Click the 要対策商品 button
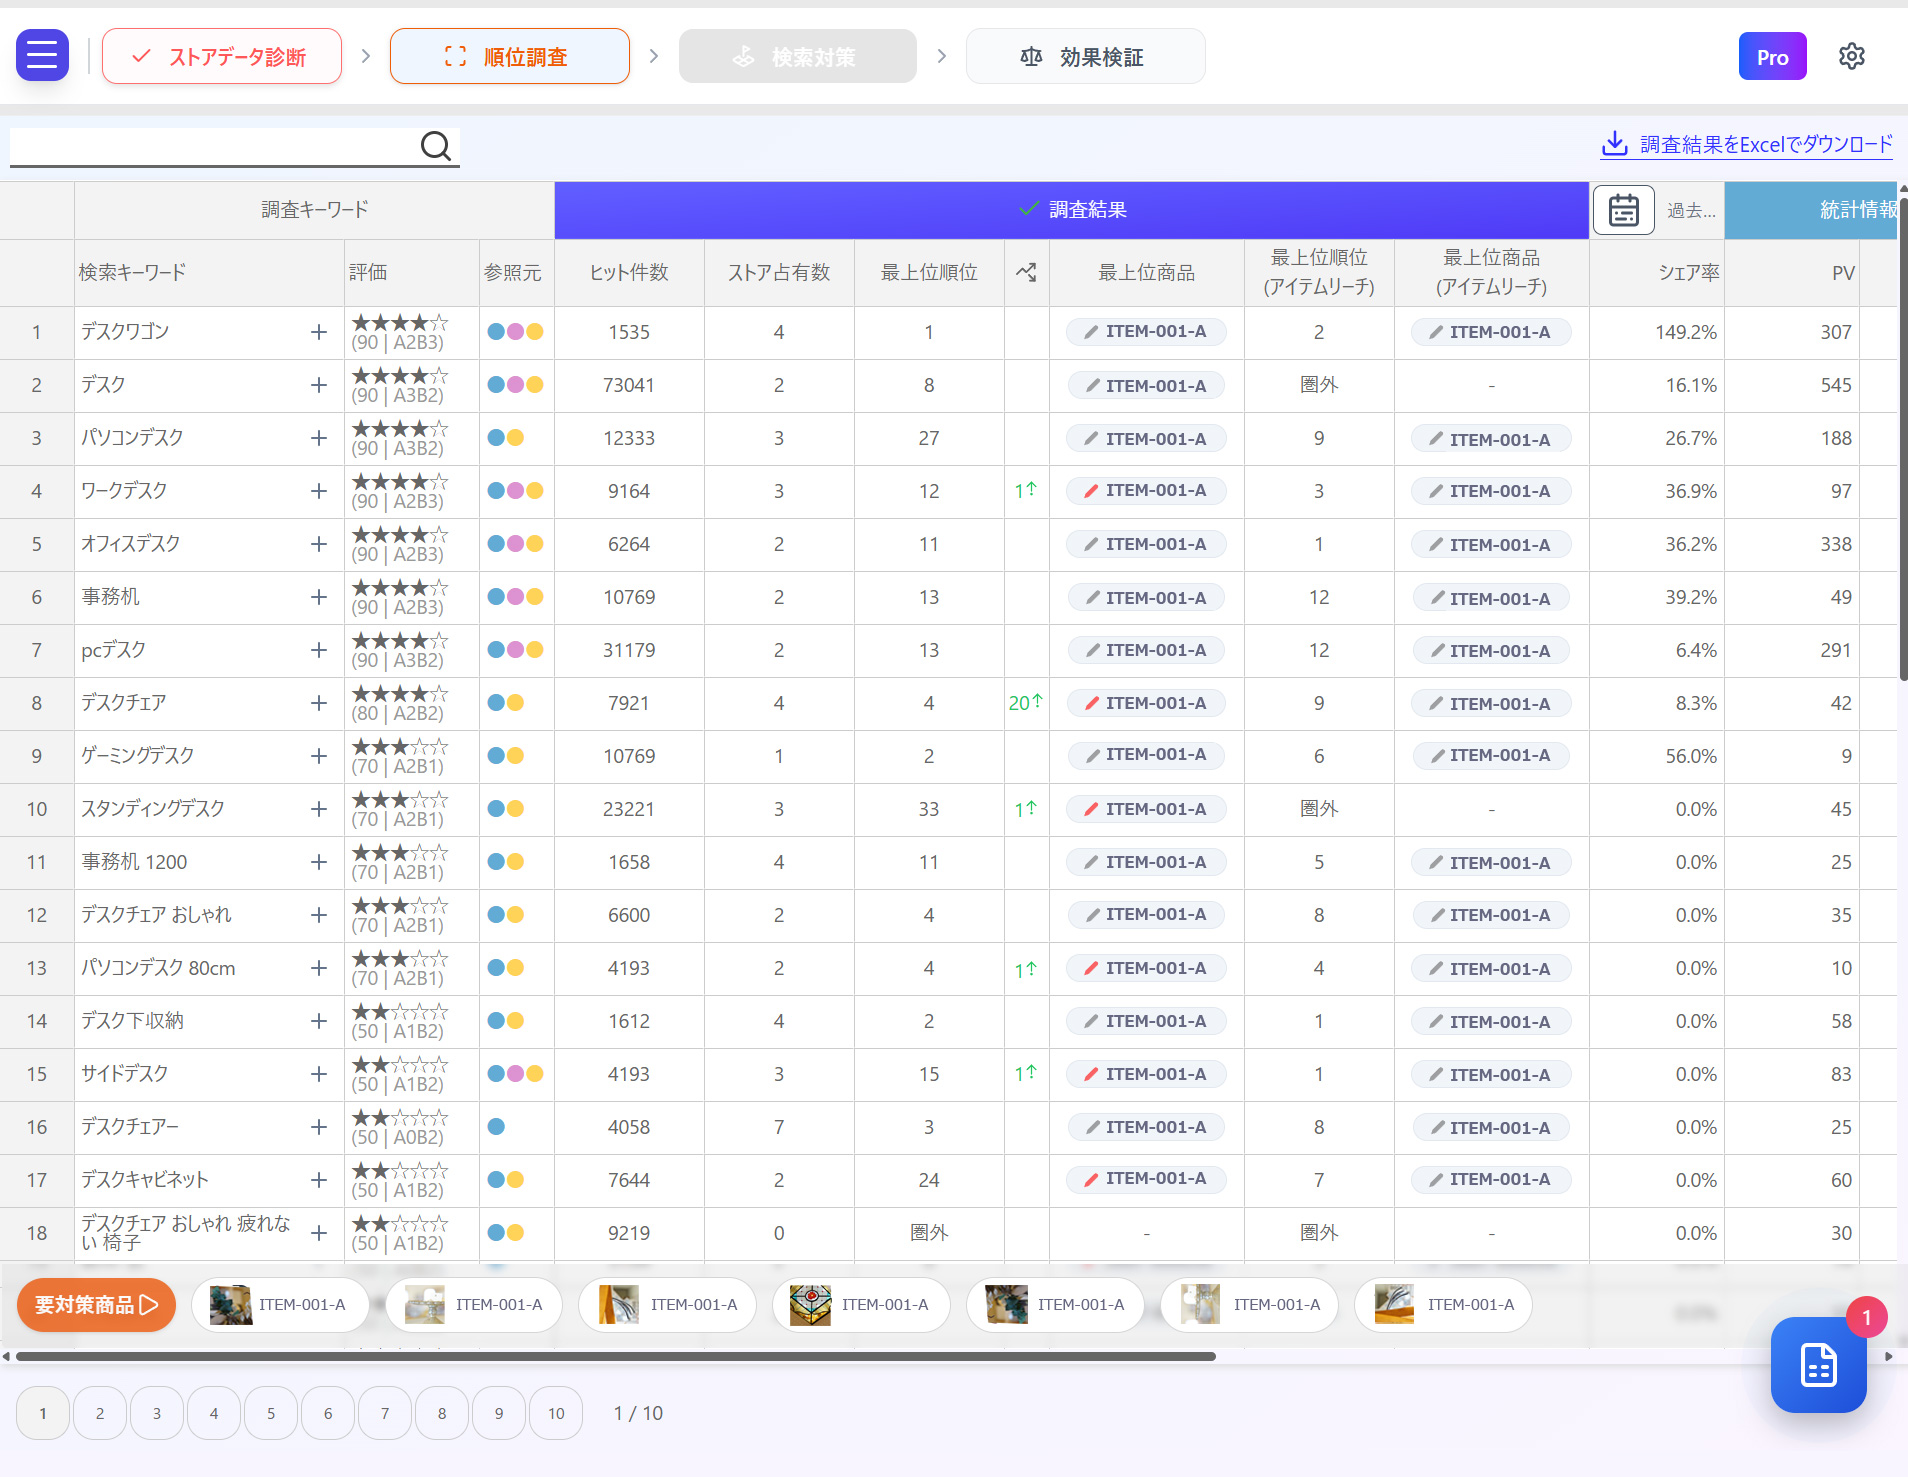 [x=95, y=1304]
